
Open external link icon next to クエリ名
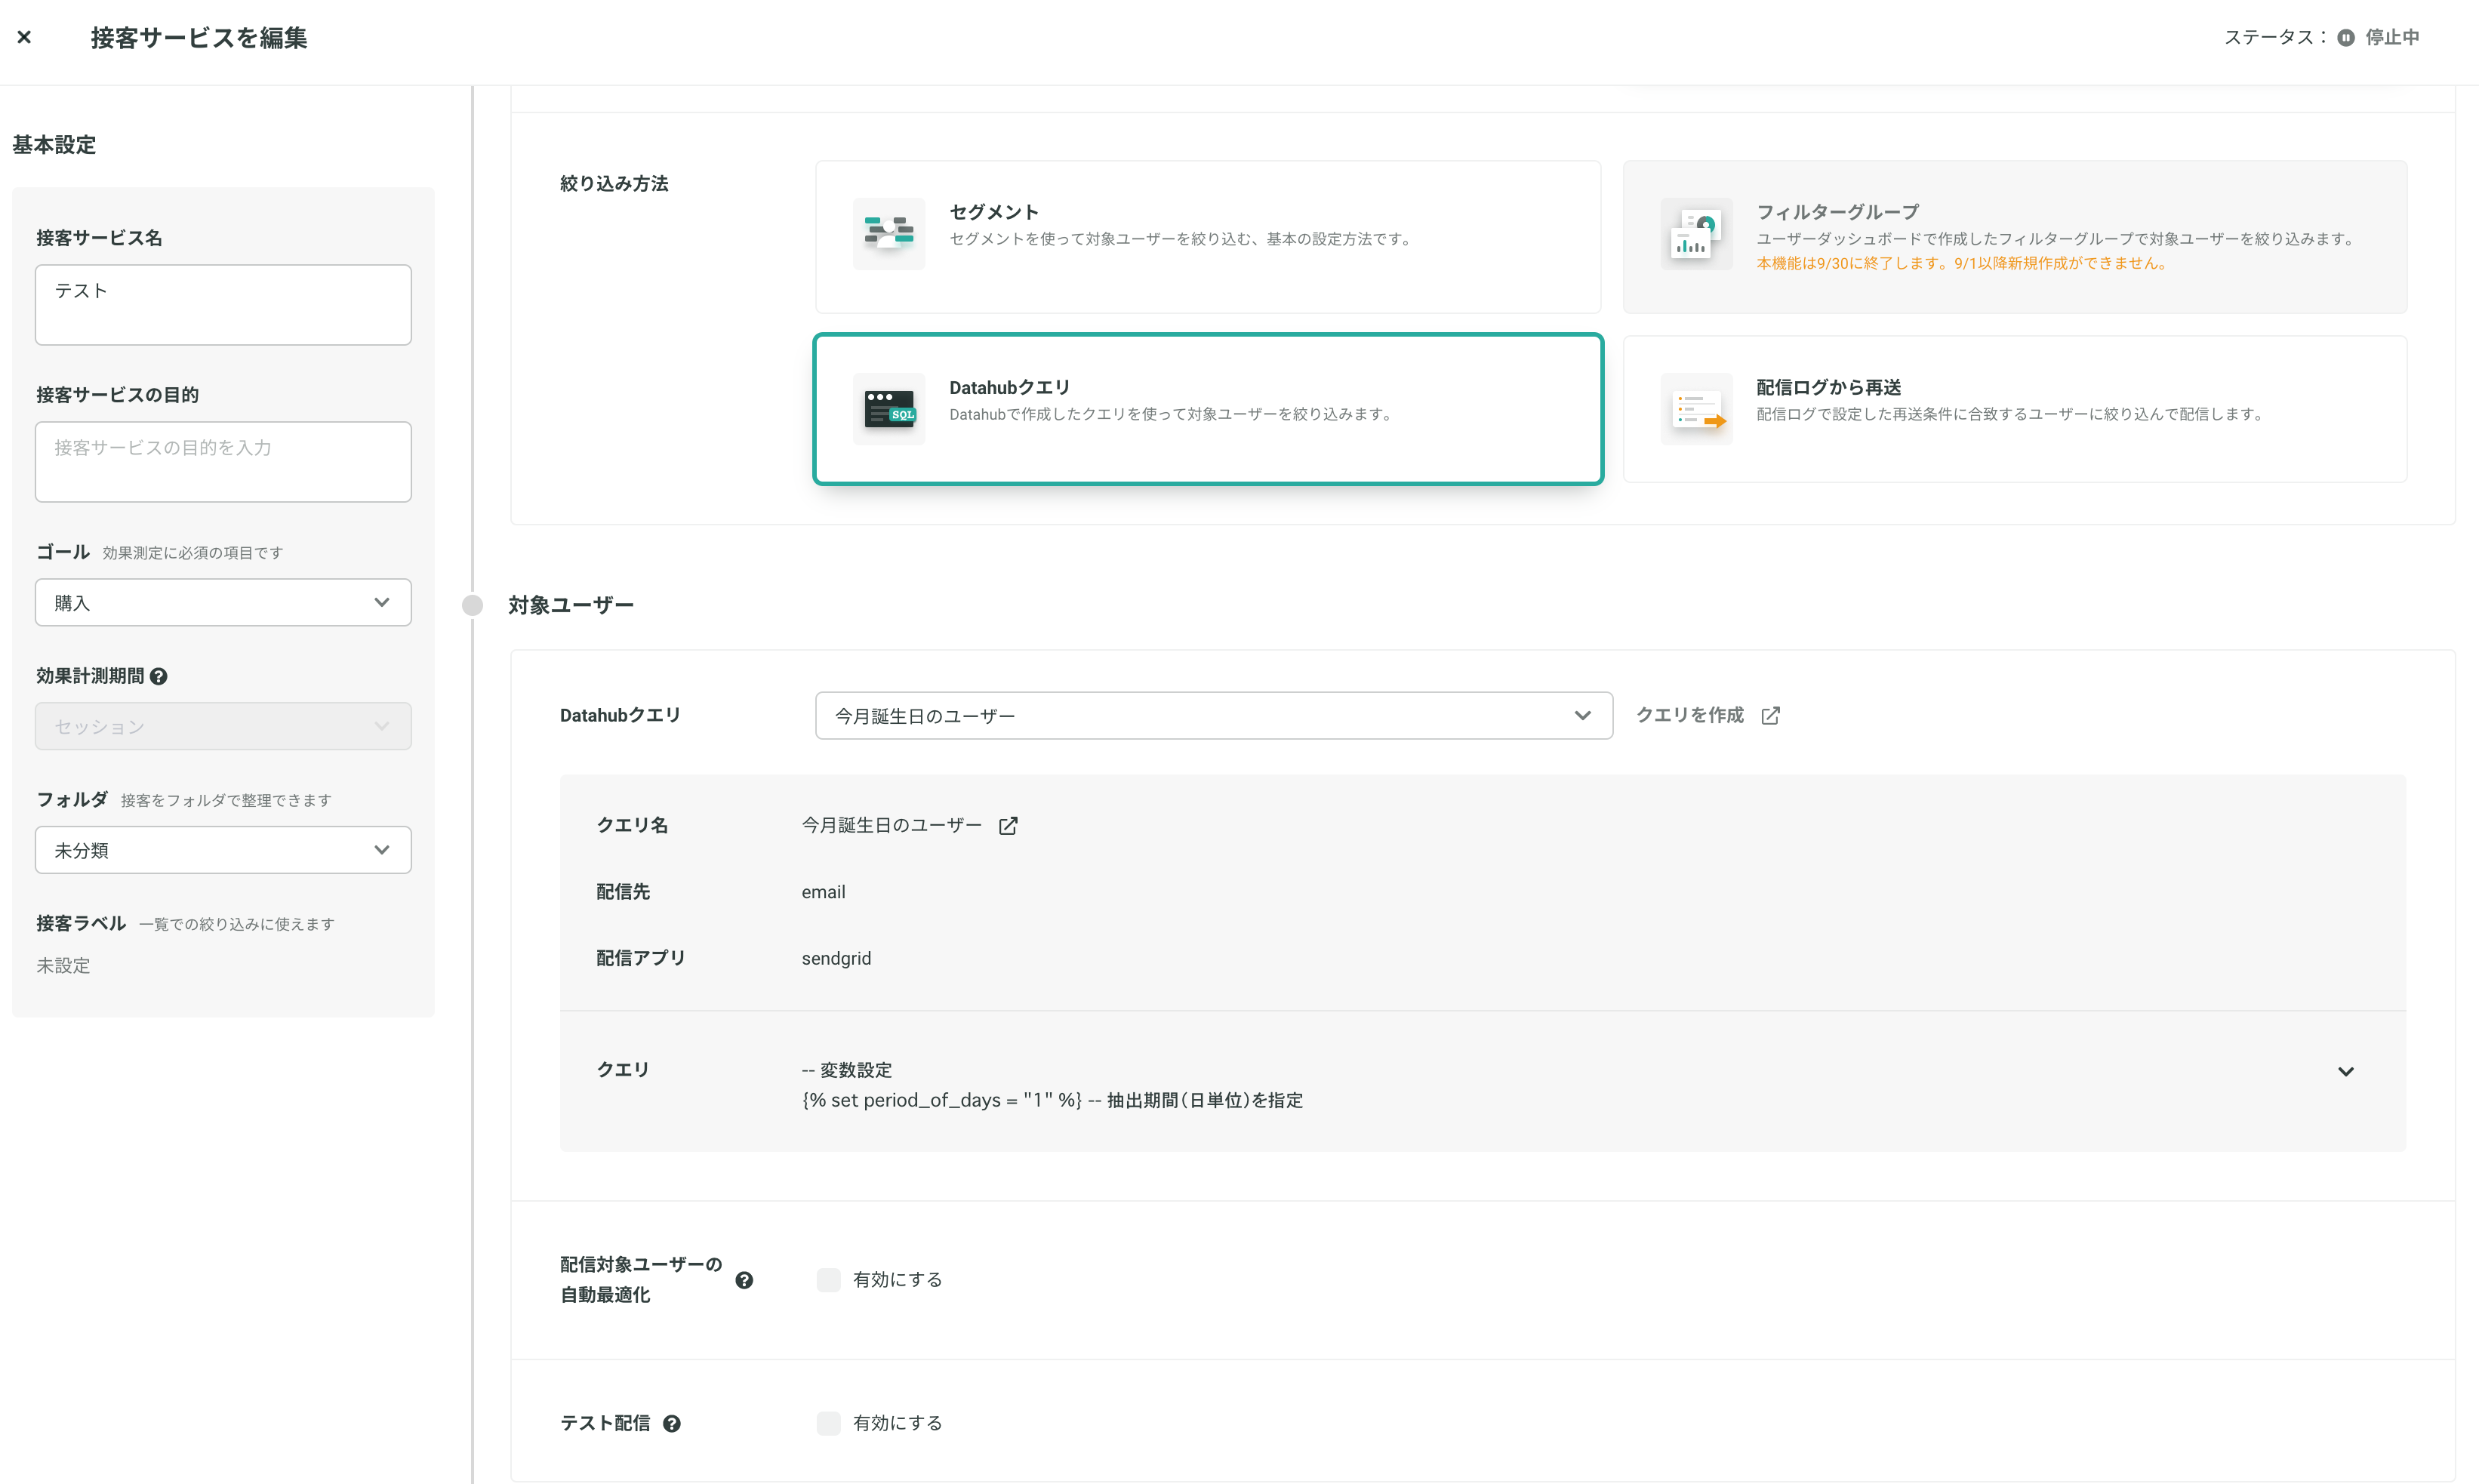(x=1008, y=825)
